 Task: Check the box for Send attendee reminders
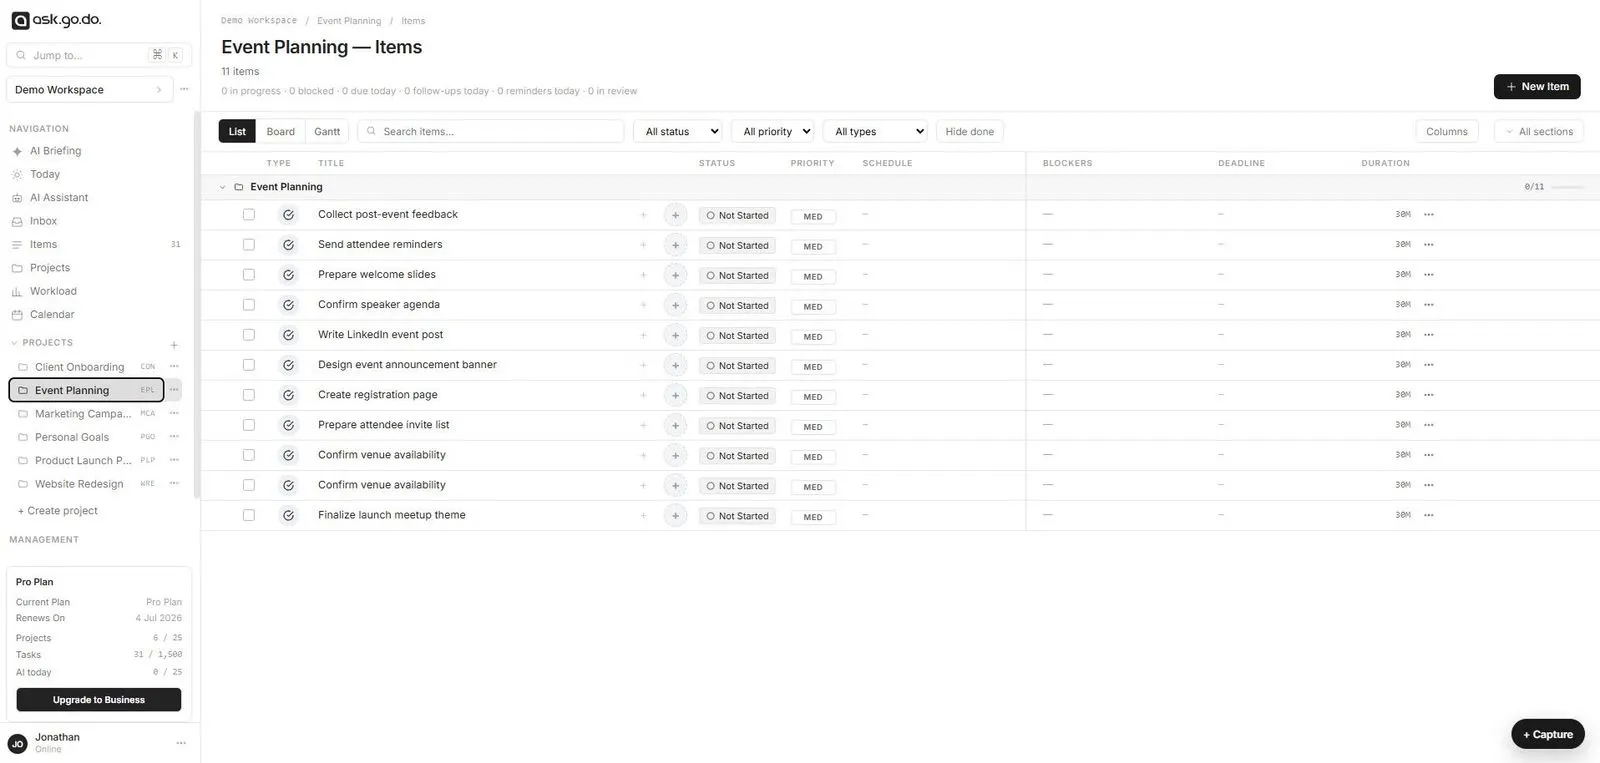coord(249,245)
